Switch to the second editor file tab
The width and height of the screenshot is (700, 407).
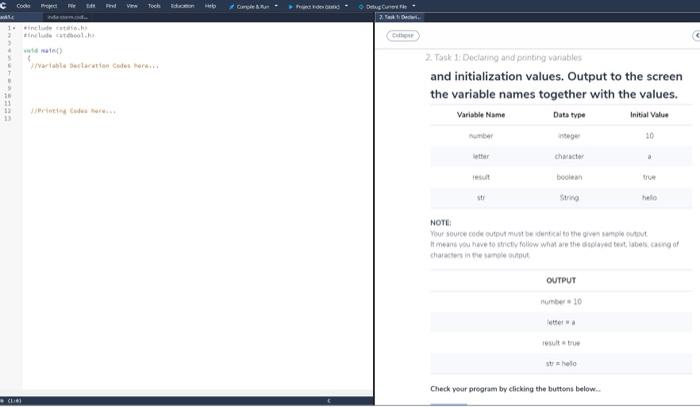(67, 17)
